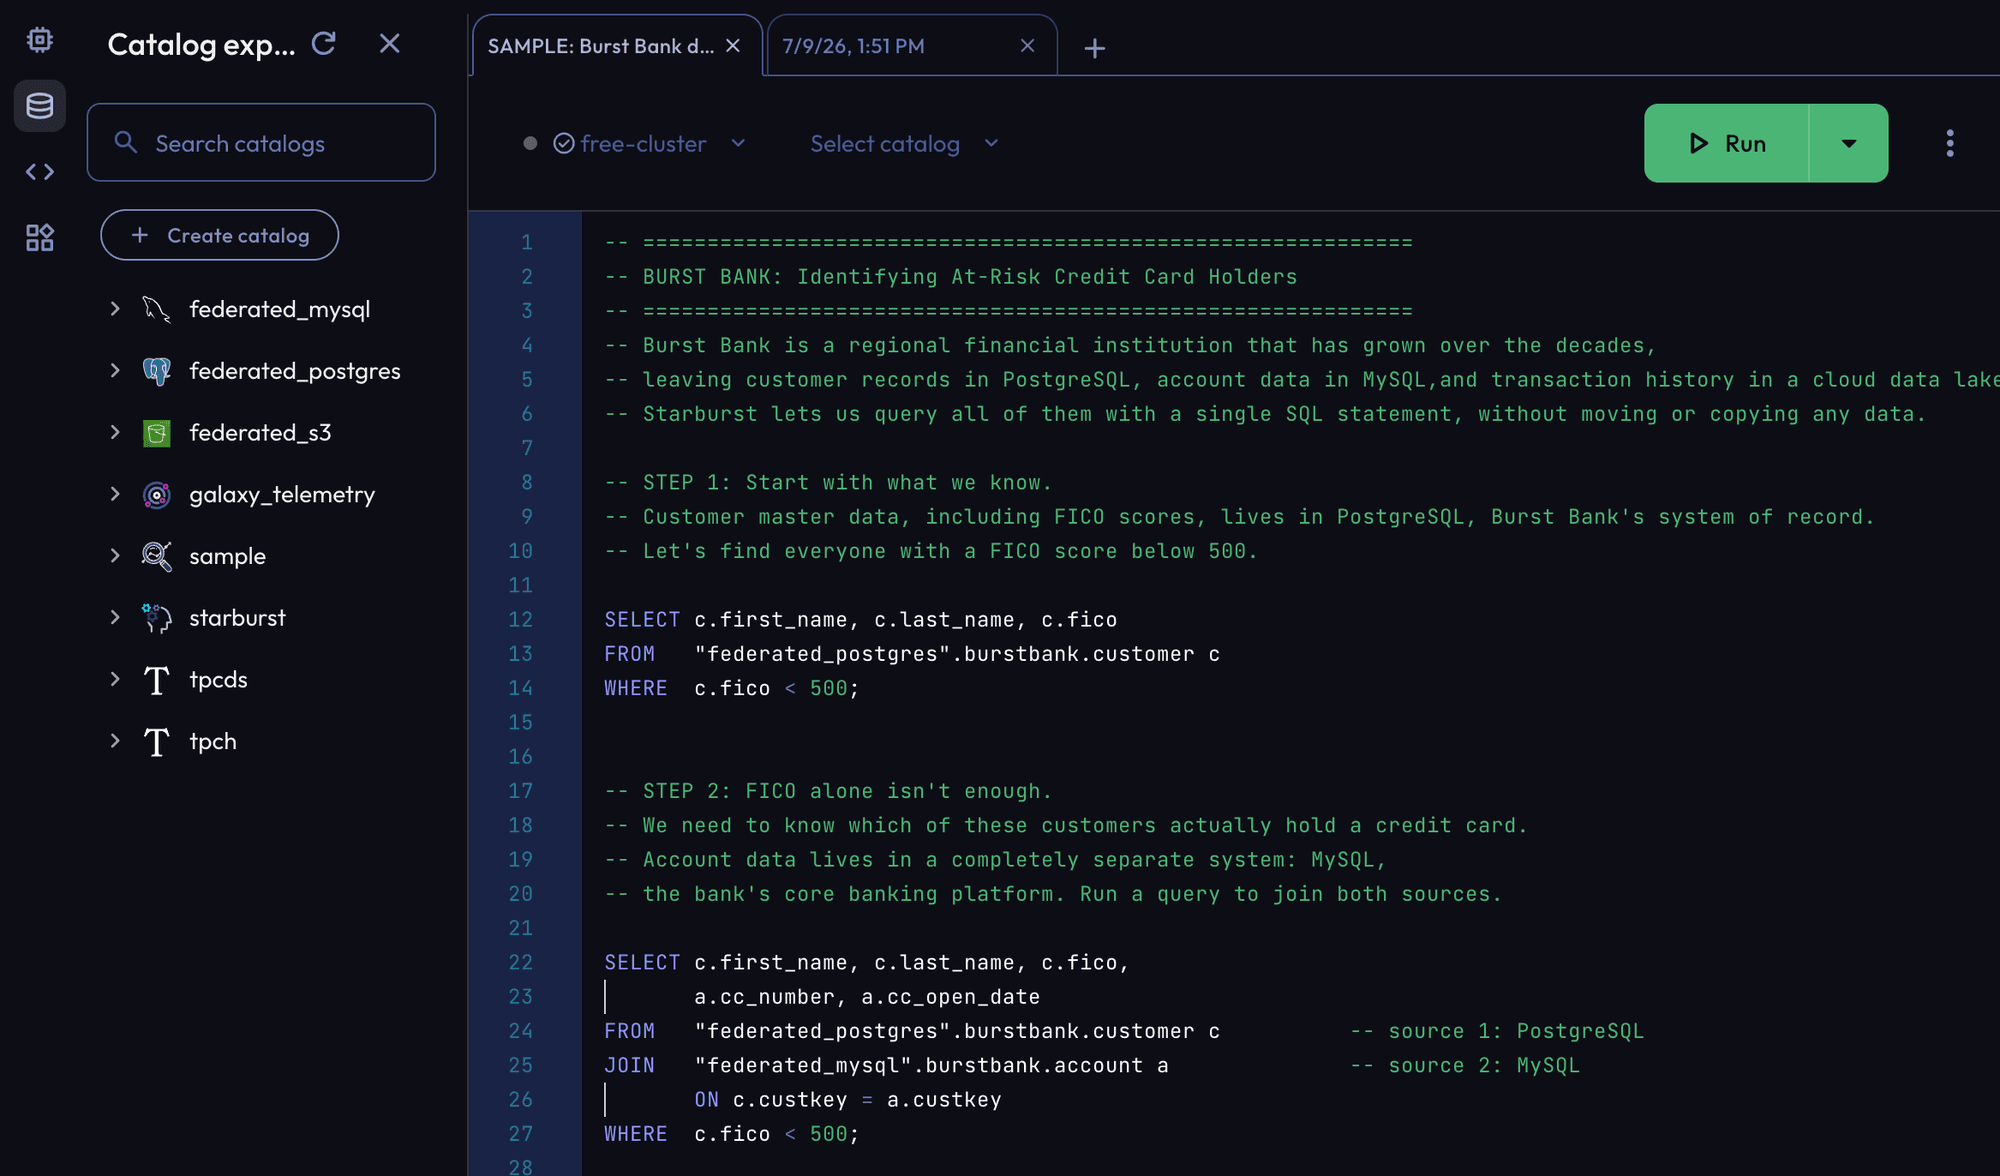
Task: Open the catalog database icon in sidebar
Action: click(x=40, y=105)
